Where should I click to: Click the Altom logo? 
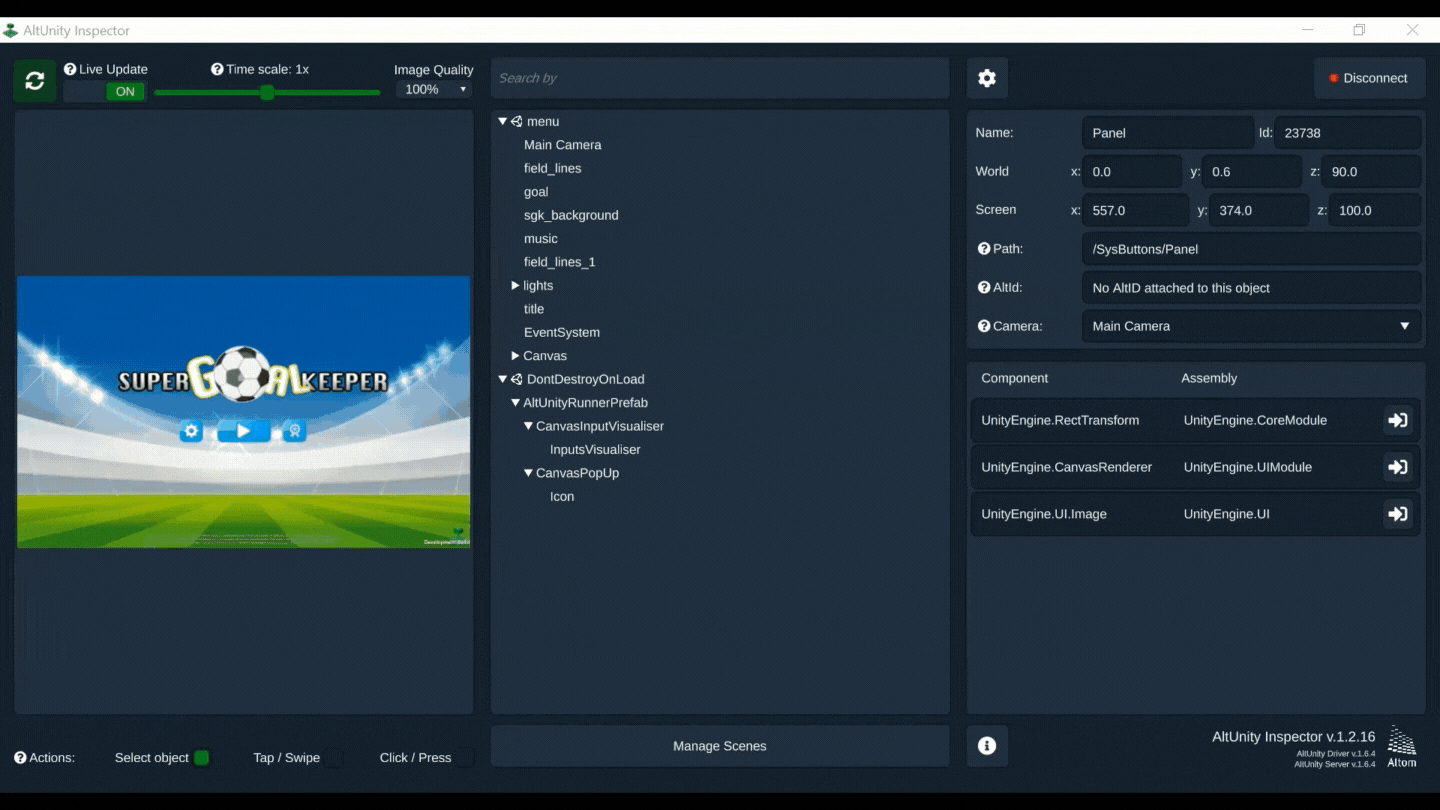pos(1402,746)
